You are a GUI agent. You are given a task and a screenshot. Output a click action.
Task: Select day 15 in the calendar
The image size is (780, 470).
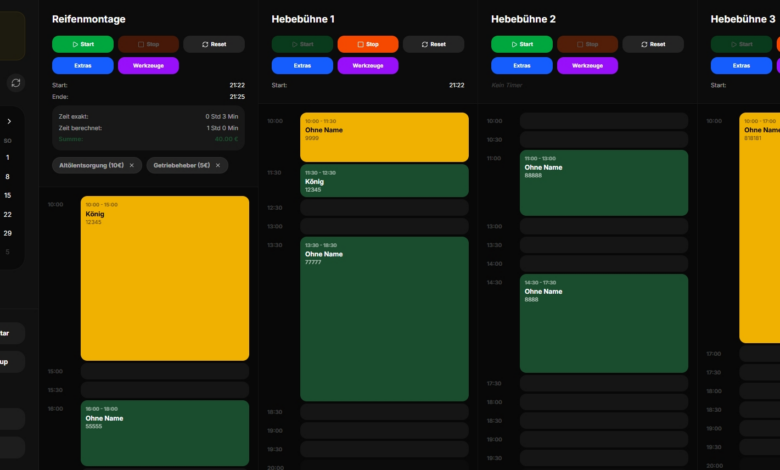[x=8, y=195]
